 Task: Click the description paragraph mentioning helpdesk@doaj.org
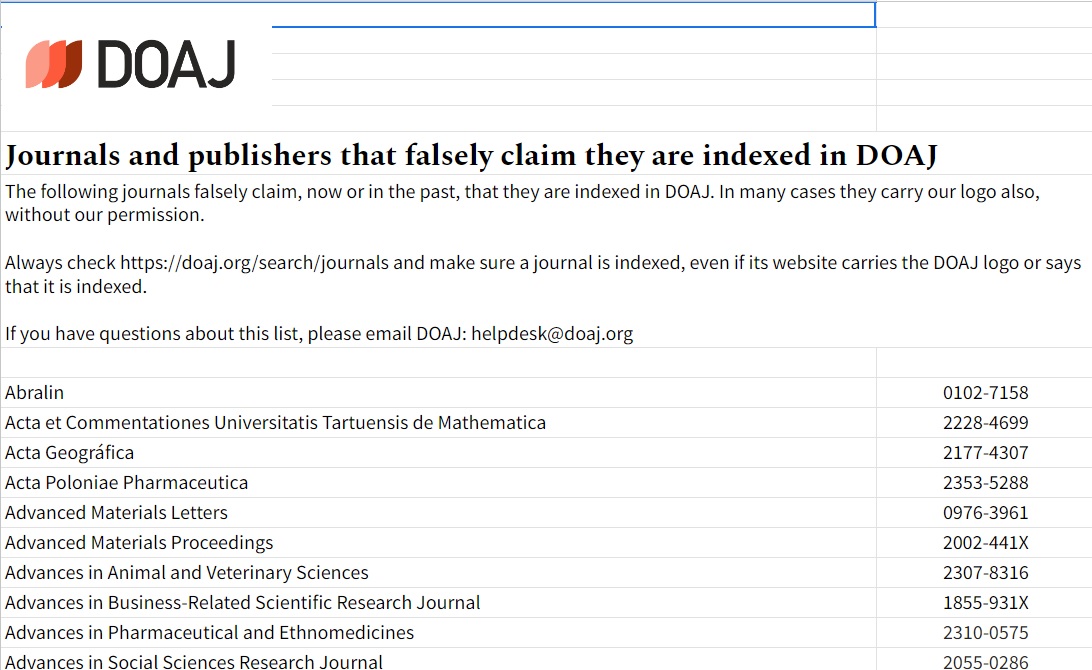[540, 262]
